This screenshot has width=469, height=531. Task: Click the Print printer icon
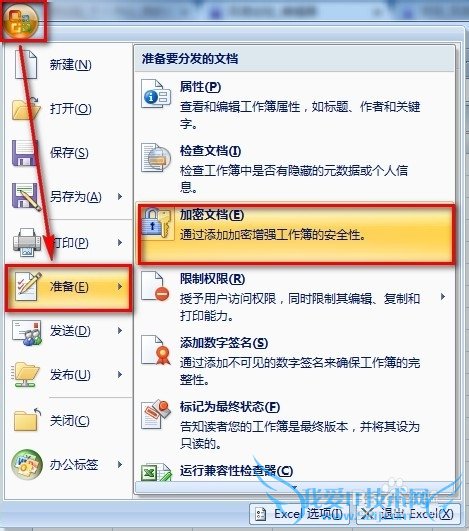pyautogui.click(x=27, y=242)
